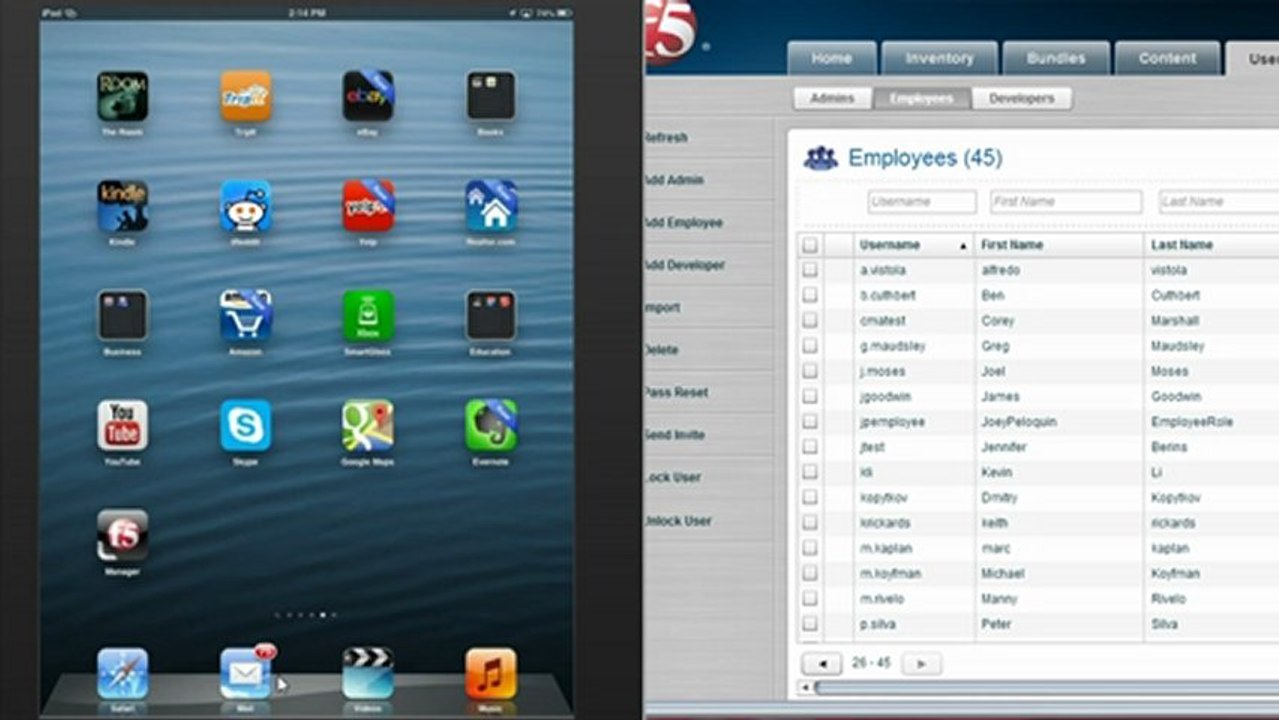
Task: Click Pass Reset in the sidebar
Action: coord(677,393)
